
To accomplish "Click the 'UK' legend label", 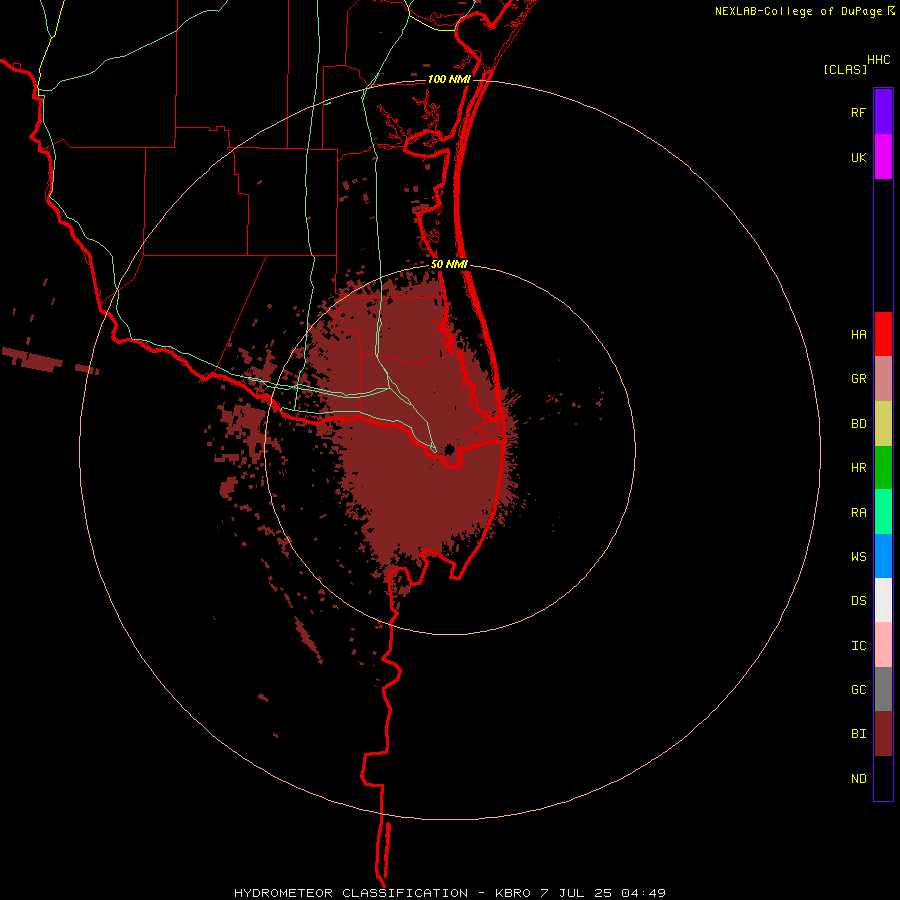I will pos(858,157).
